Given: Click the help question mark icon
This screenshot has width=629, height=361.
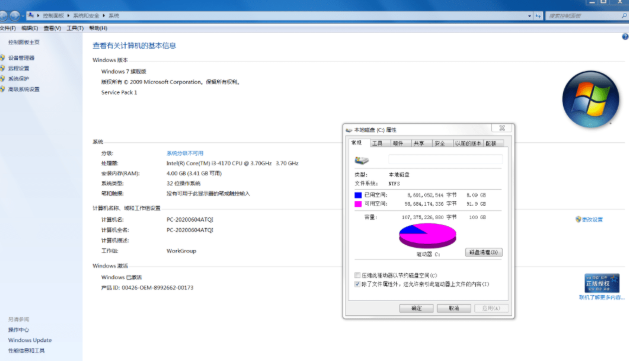Looking at the screenshot, I should [625, 37].
